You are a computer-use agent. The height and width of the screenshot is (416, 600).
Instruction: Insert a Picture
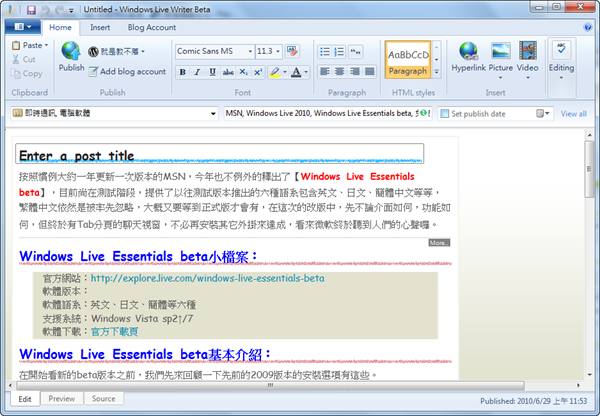tap(501, 60)
